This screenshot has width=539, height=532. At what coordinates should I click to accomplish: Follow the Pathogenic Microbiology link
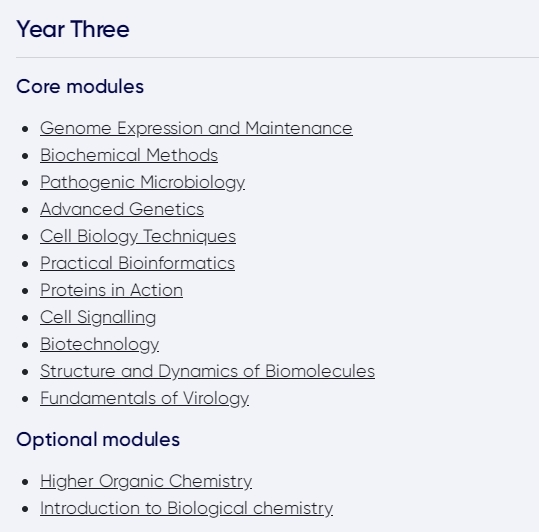(x=142, y=182)
